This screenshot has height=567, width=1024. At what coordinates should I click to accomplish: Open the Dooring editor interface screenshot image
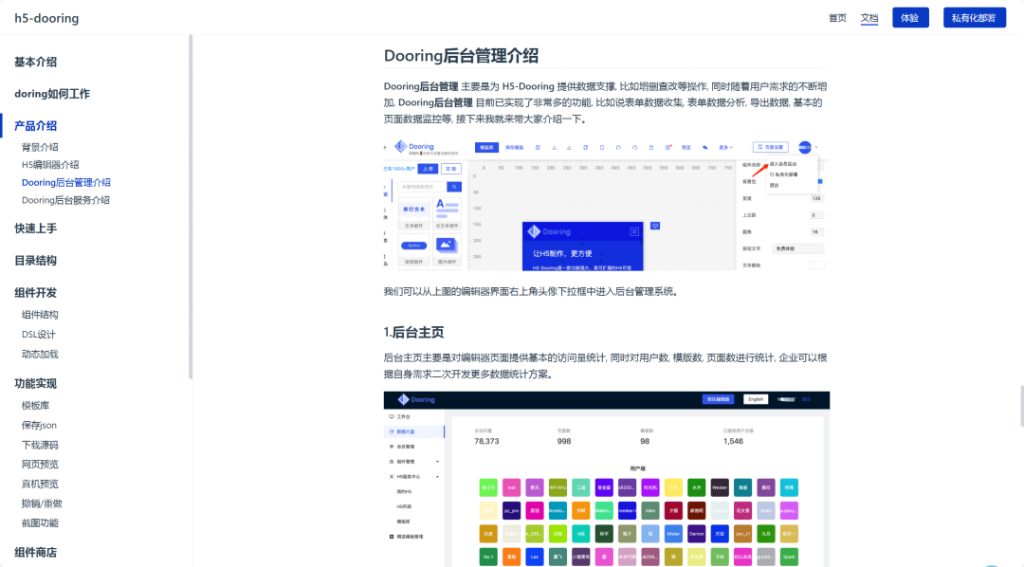606,204
